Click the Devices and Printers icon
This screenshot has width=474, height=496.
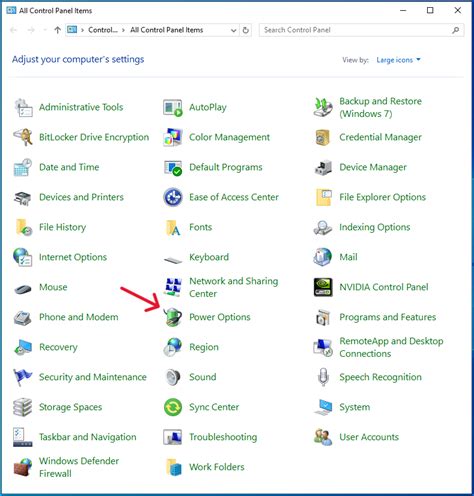23,198
